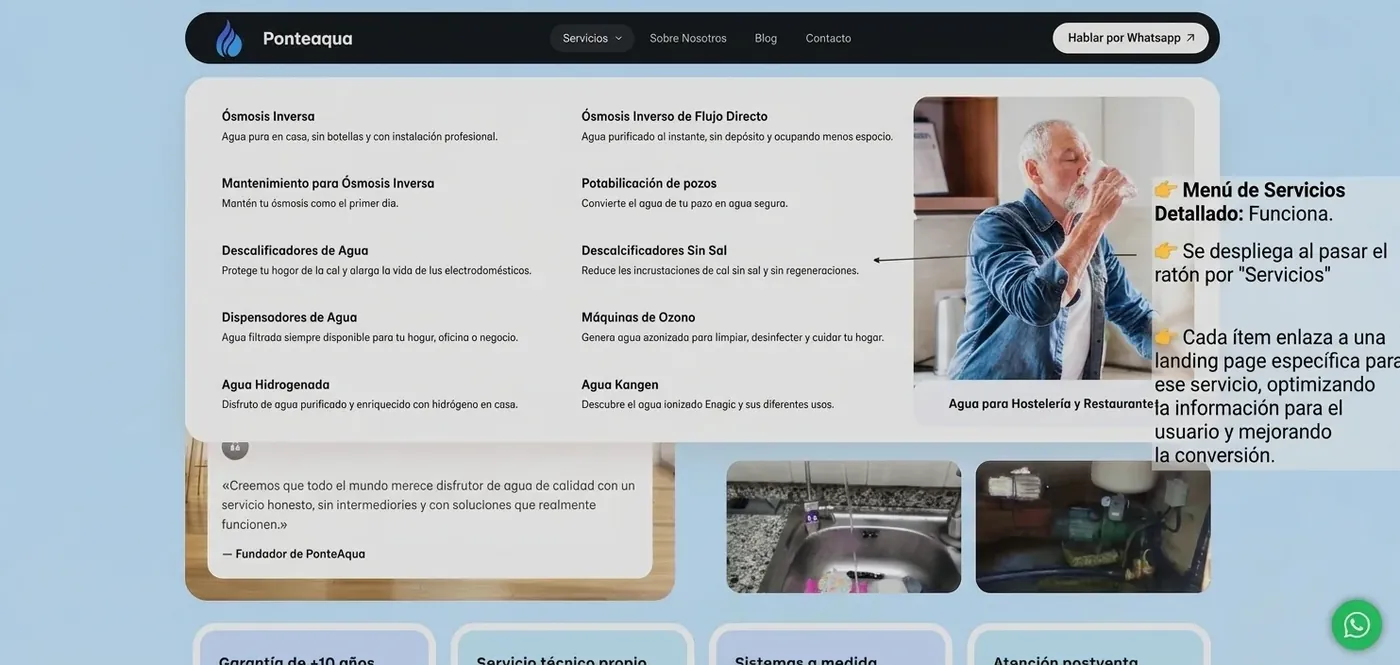1400x665 pixels.
Task: Open Agua Kangen service page
Action: pos(620,384)
